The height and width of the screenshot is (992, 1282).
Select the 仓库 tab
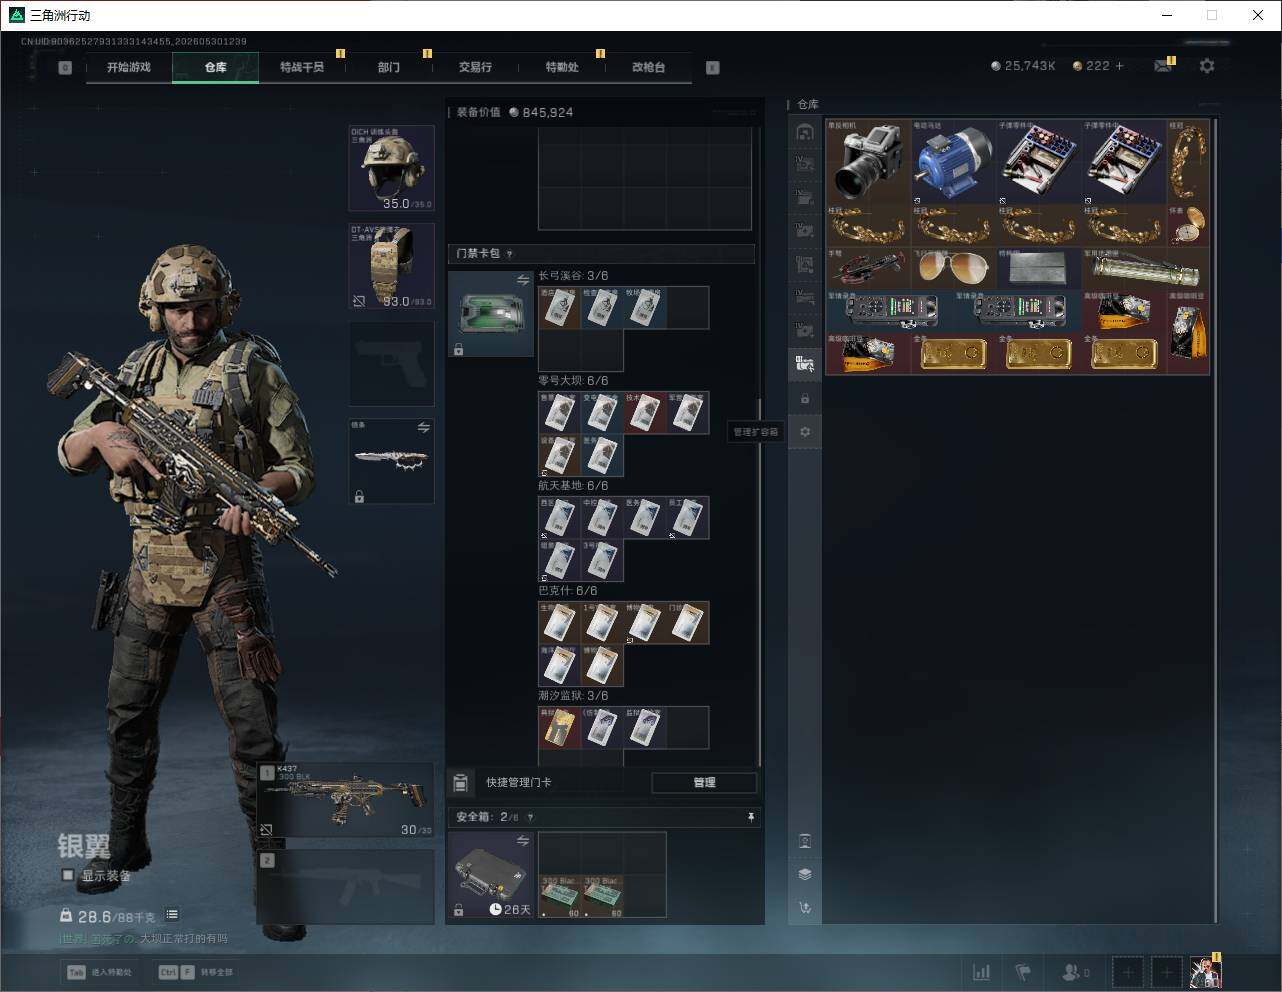[x=216, y=67]
